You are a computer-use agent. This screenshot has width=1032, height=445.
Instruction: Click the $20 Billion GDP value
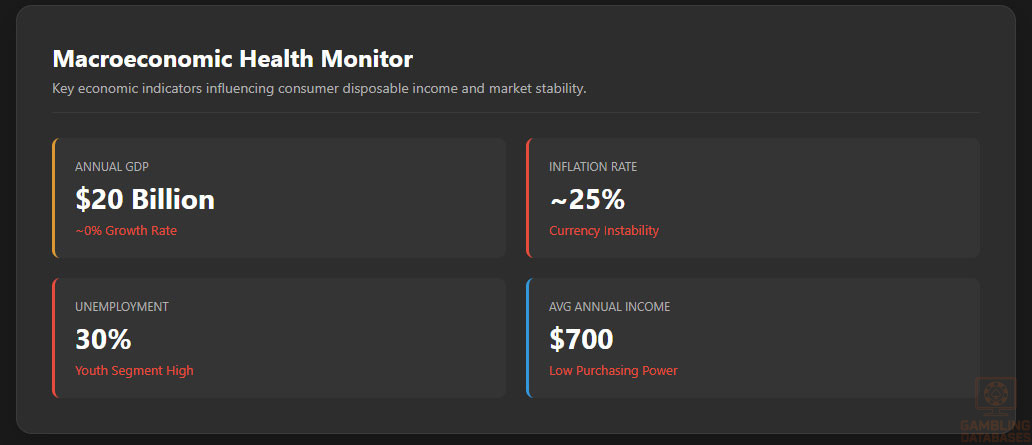(145, 199)
